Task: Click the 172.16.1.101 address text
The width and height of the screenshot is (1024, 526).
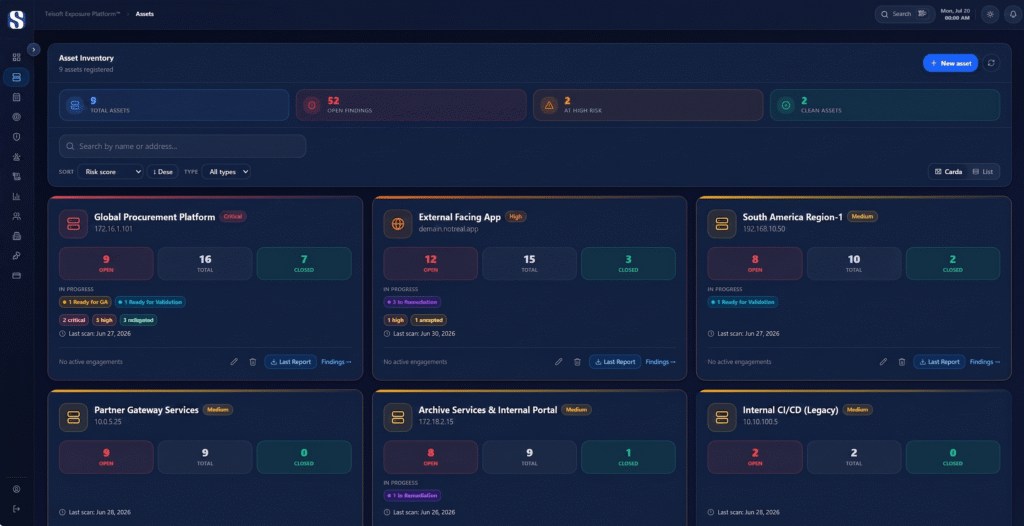Action: pos(113,229)
